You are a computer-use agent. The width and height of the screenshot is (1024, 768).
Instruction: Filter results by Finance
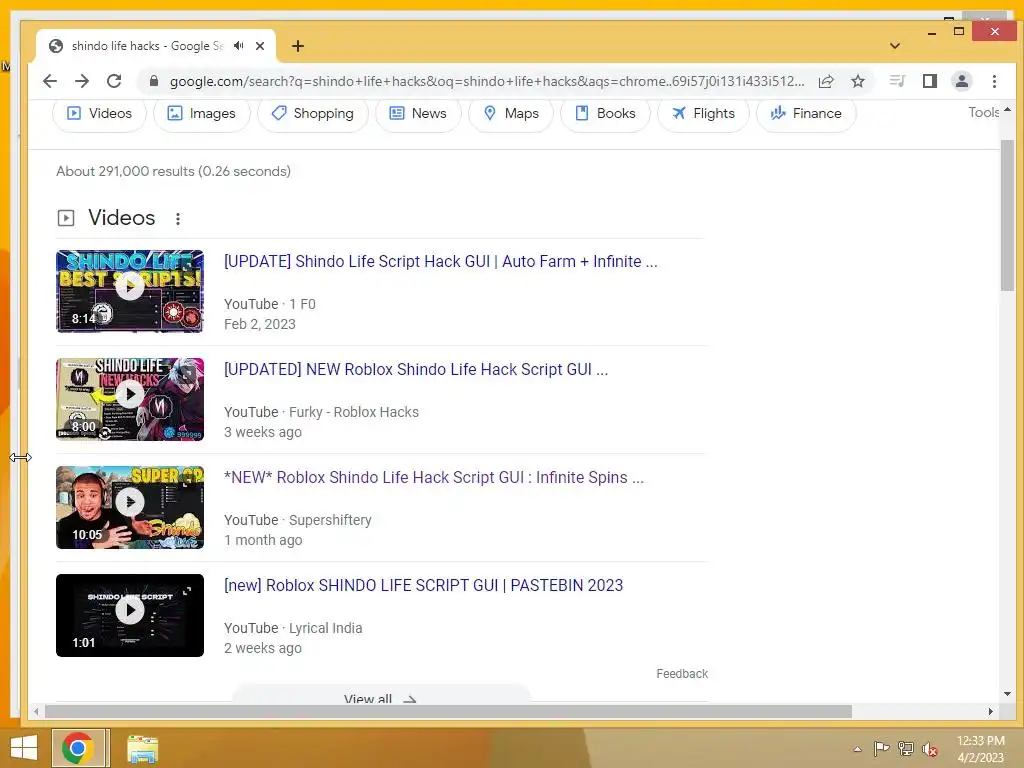[806, 114]
